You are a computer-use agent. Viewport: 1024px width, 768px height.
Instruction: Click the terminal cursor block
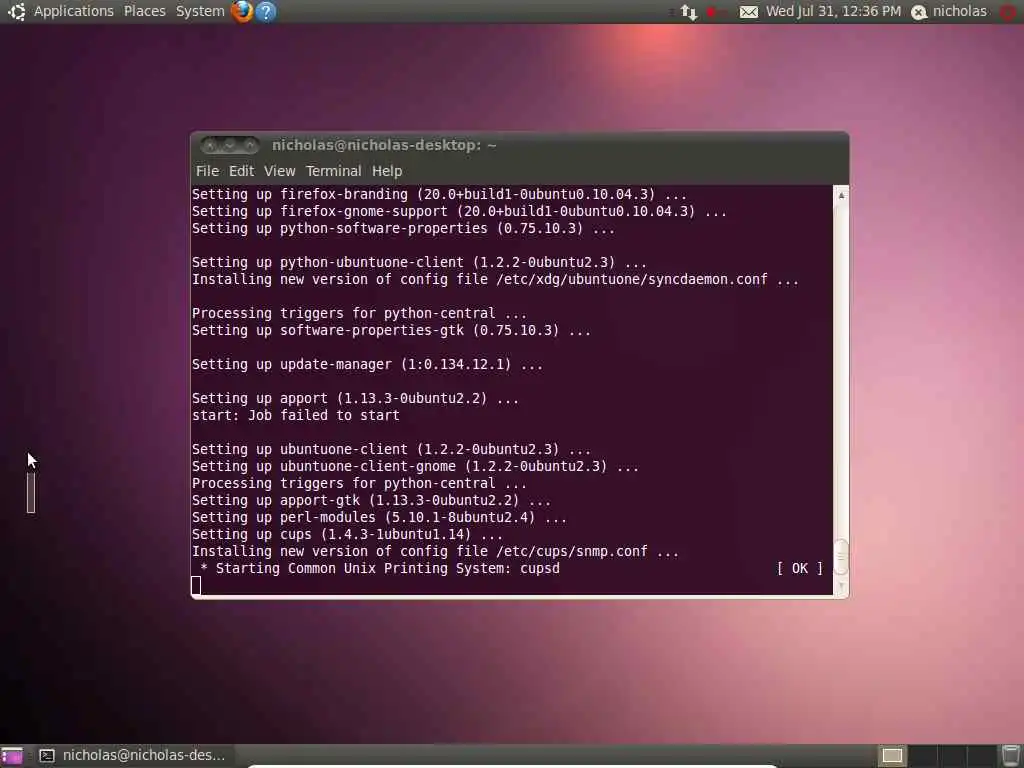pos(196,585)
